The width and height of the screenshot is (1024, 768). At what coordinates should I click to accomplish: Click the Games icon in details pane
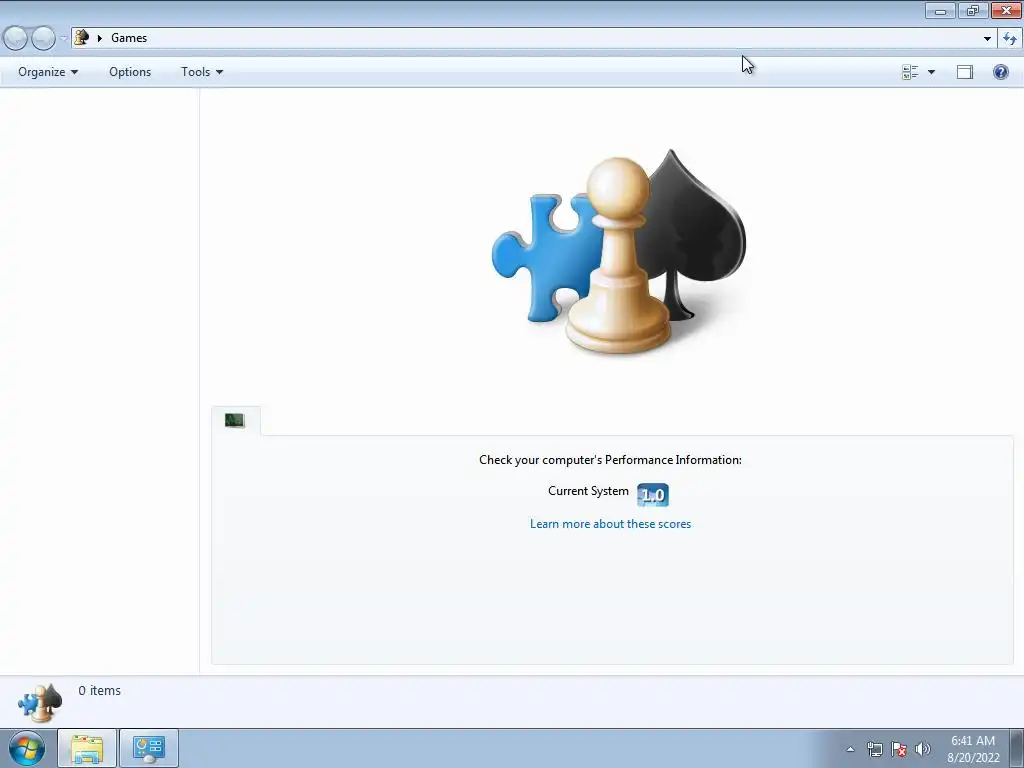tap(40, 702)
